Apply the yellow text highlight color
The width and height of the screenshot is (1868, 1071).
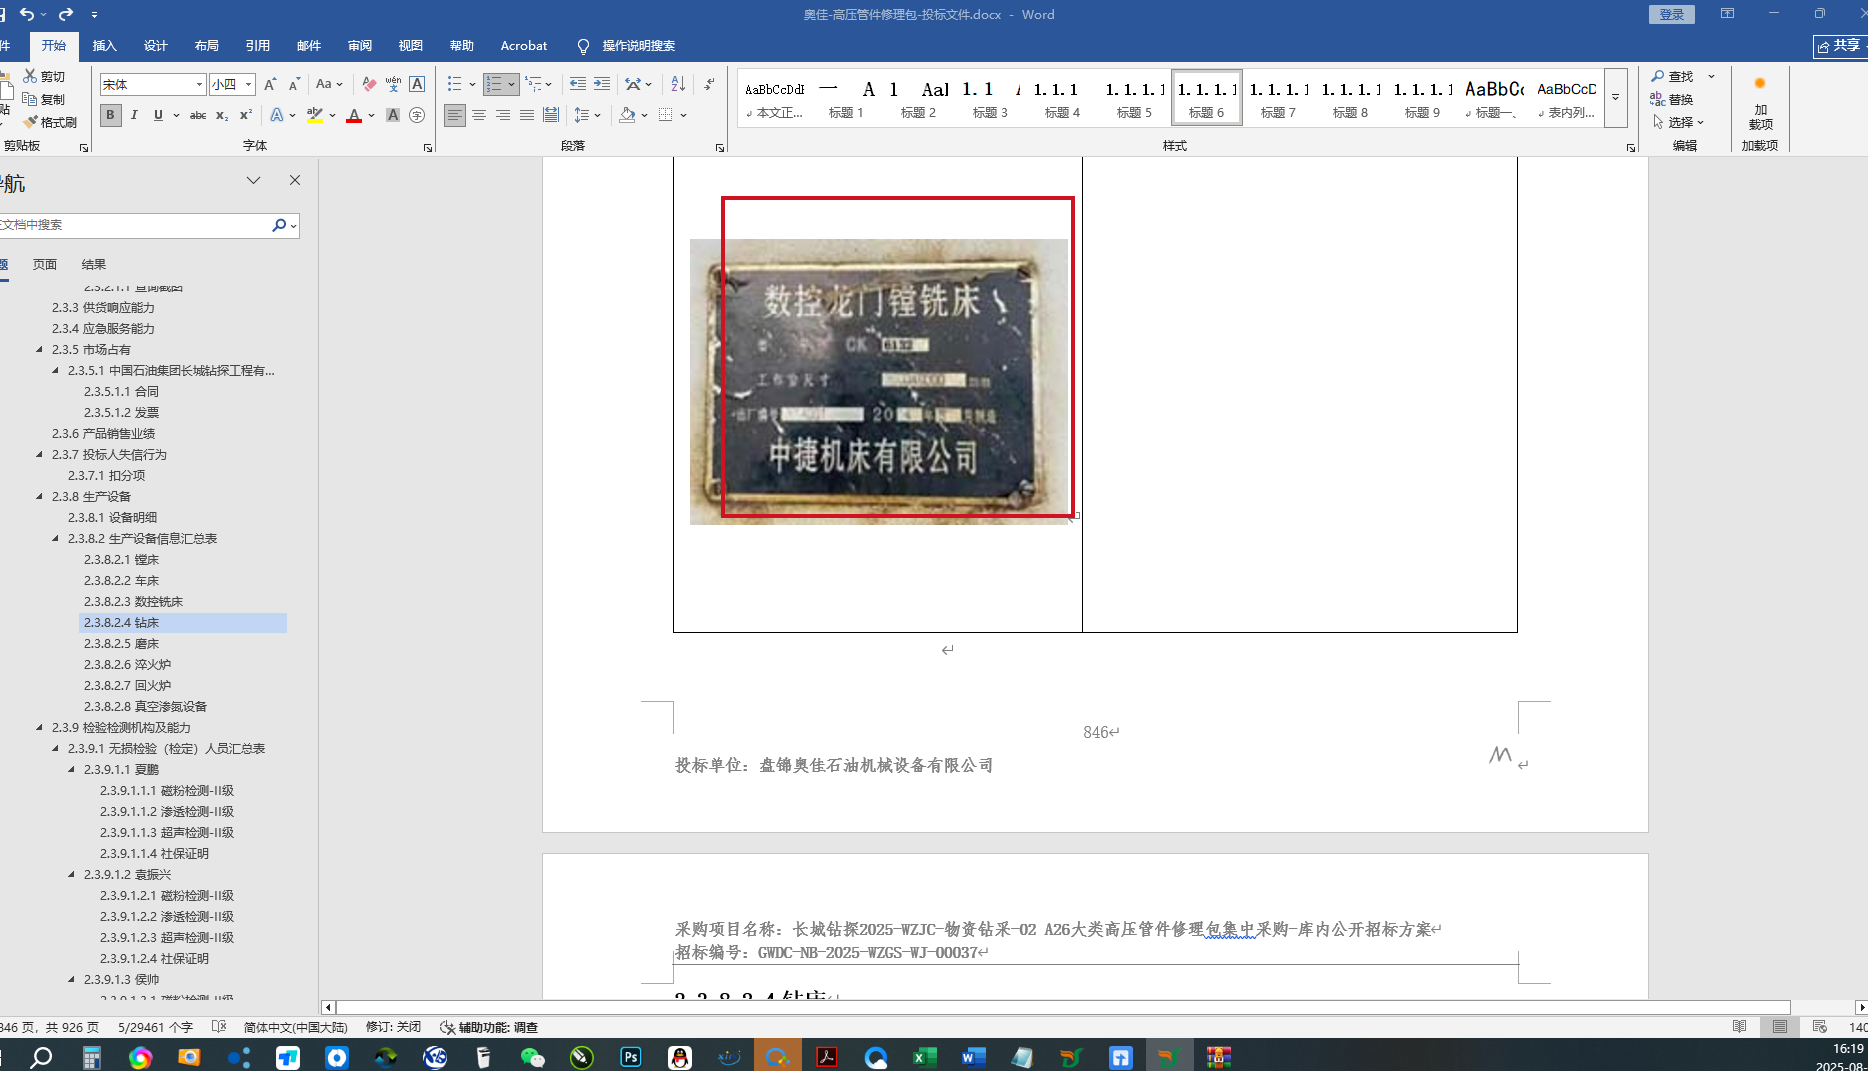click(x=315, y=115)
